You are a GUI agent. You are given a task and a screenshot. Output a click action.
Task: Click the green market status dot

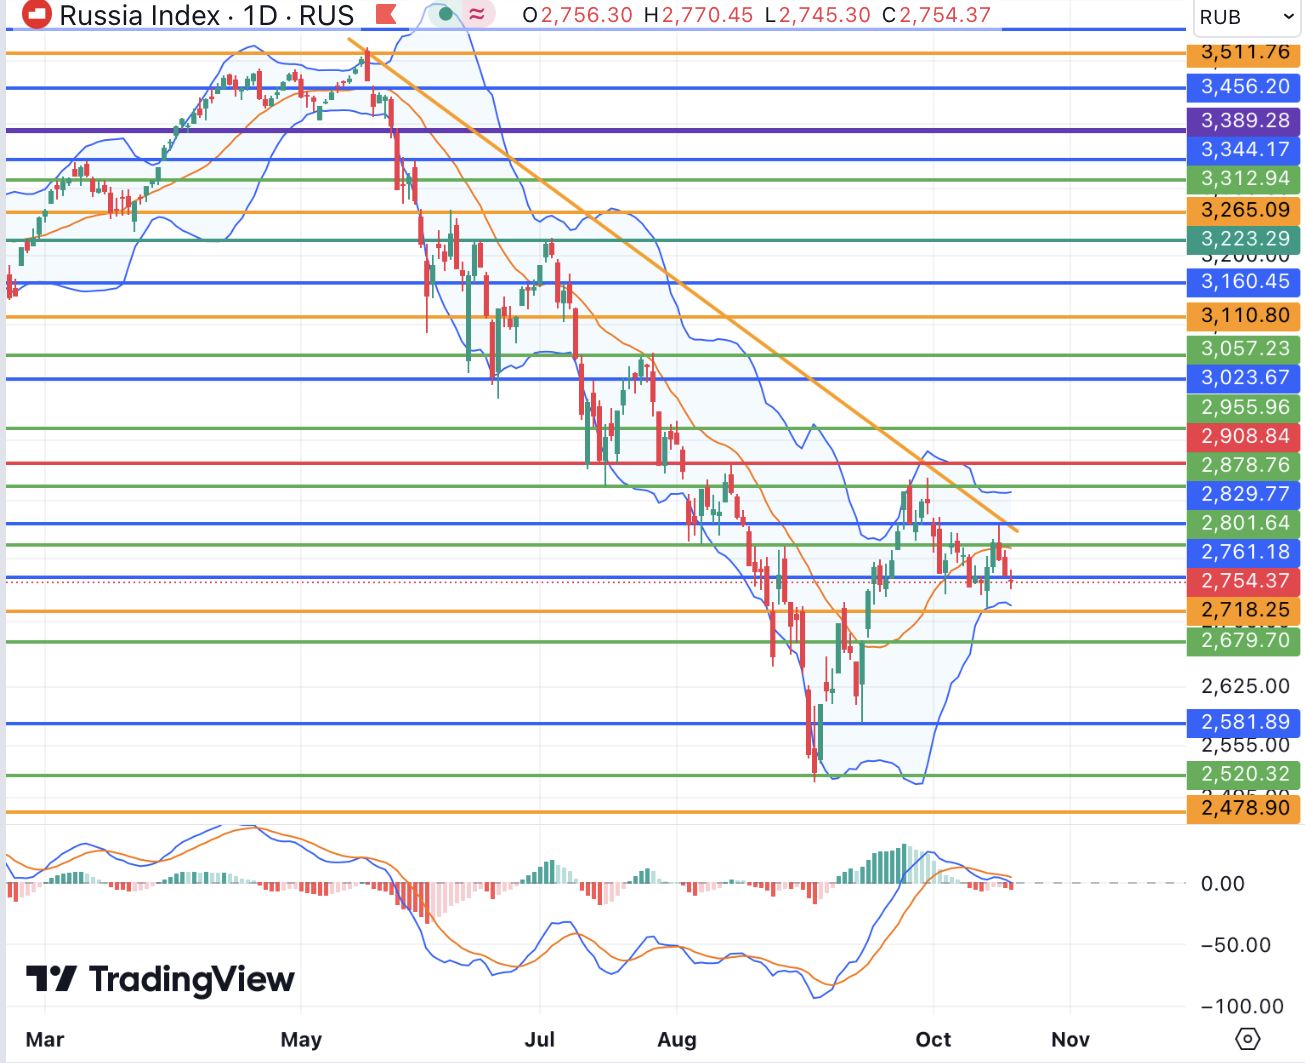446,15
